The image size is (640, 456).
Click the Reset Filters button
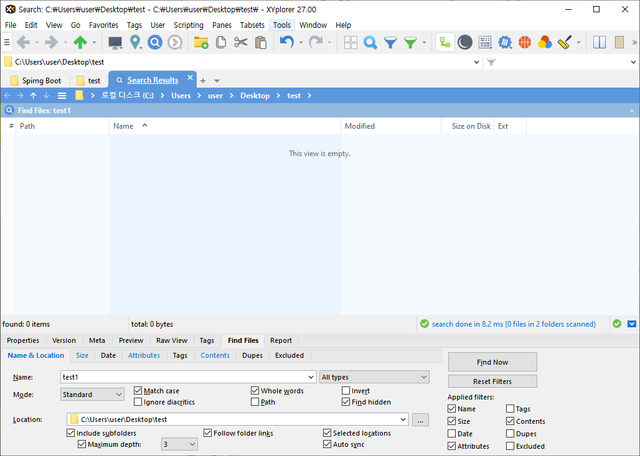tap(492, 381)
